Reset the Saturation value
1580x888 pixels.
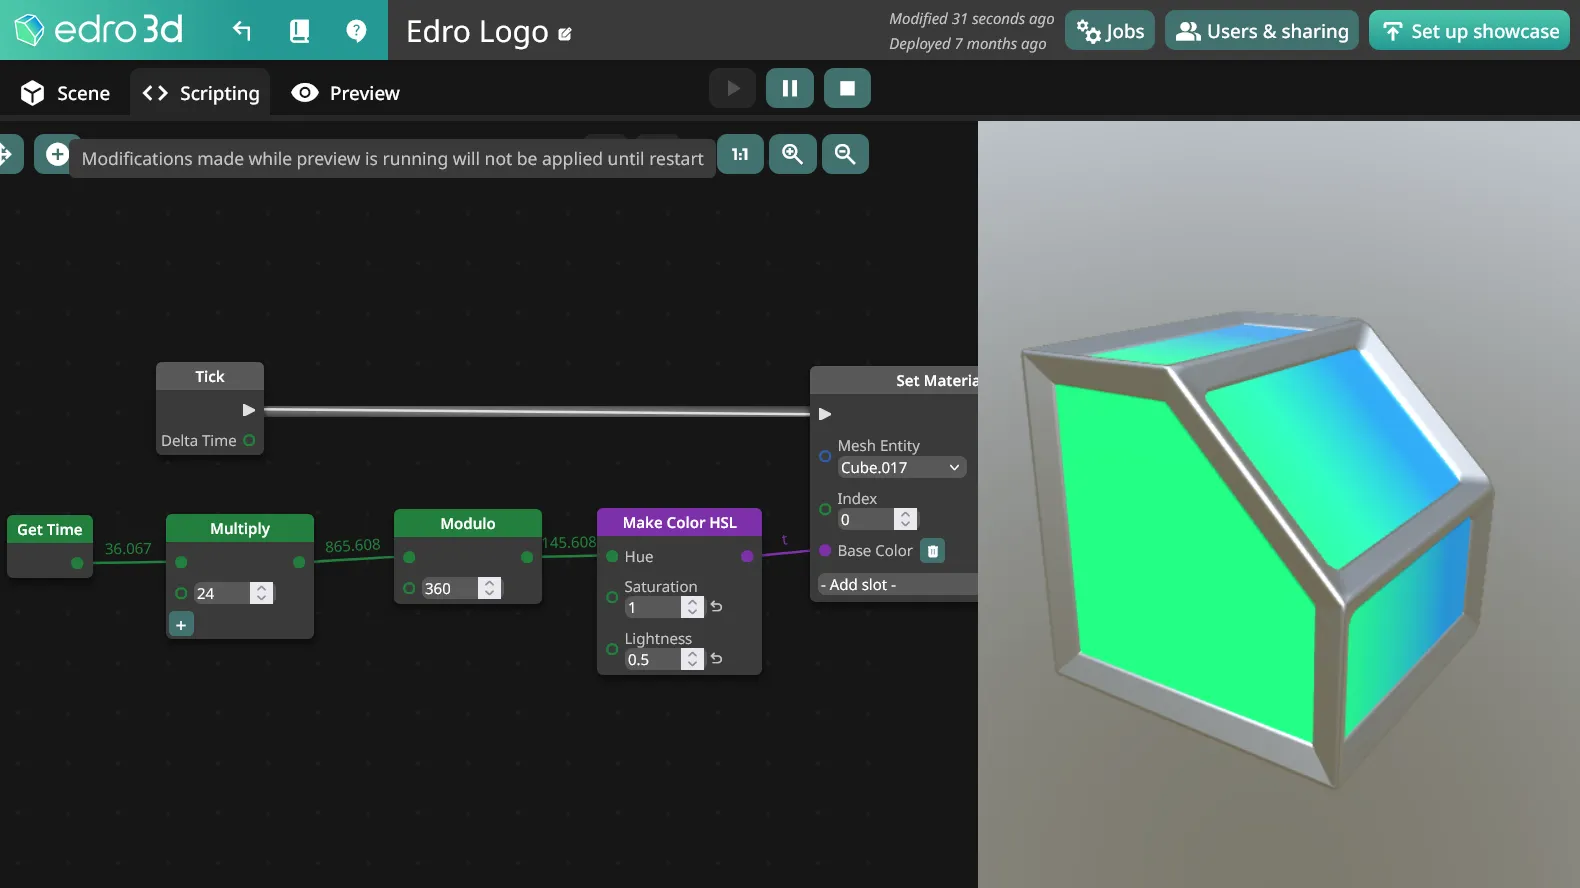coord(716,607)
